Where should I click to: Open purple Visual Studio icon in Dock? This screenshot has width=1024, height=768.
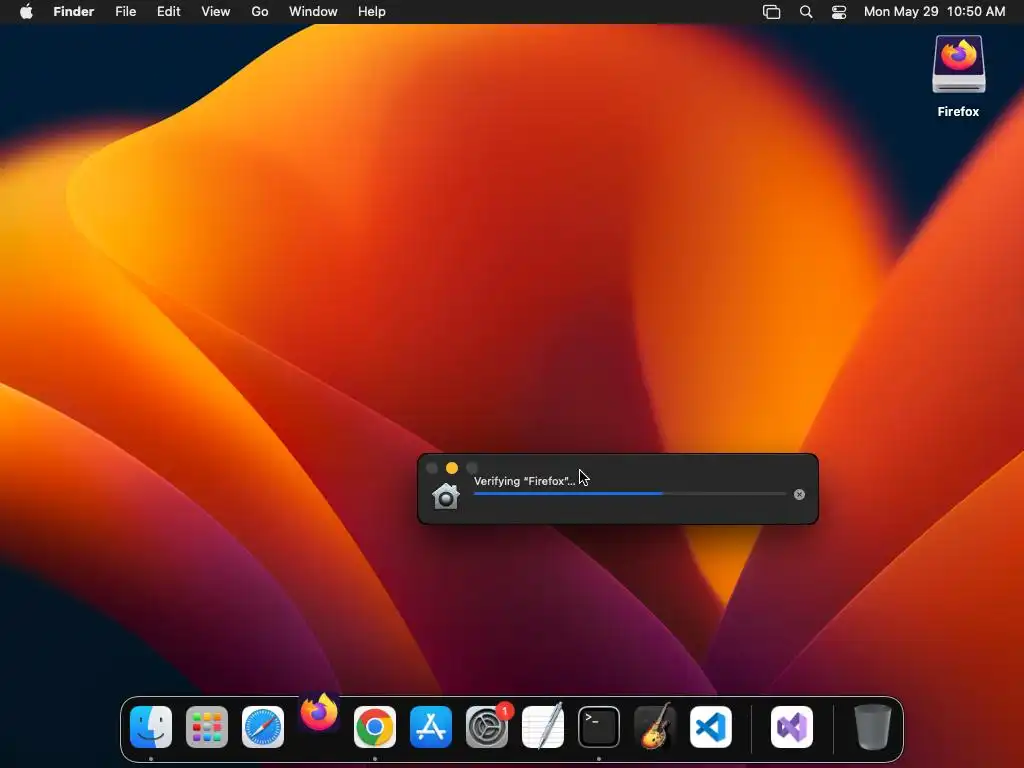792,727
